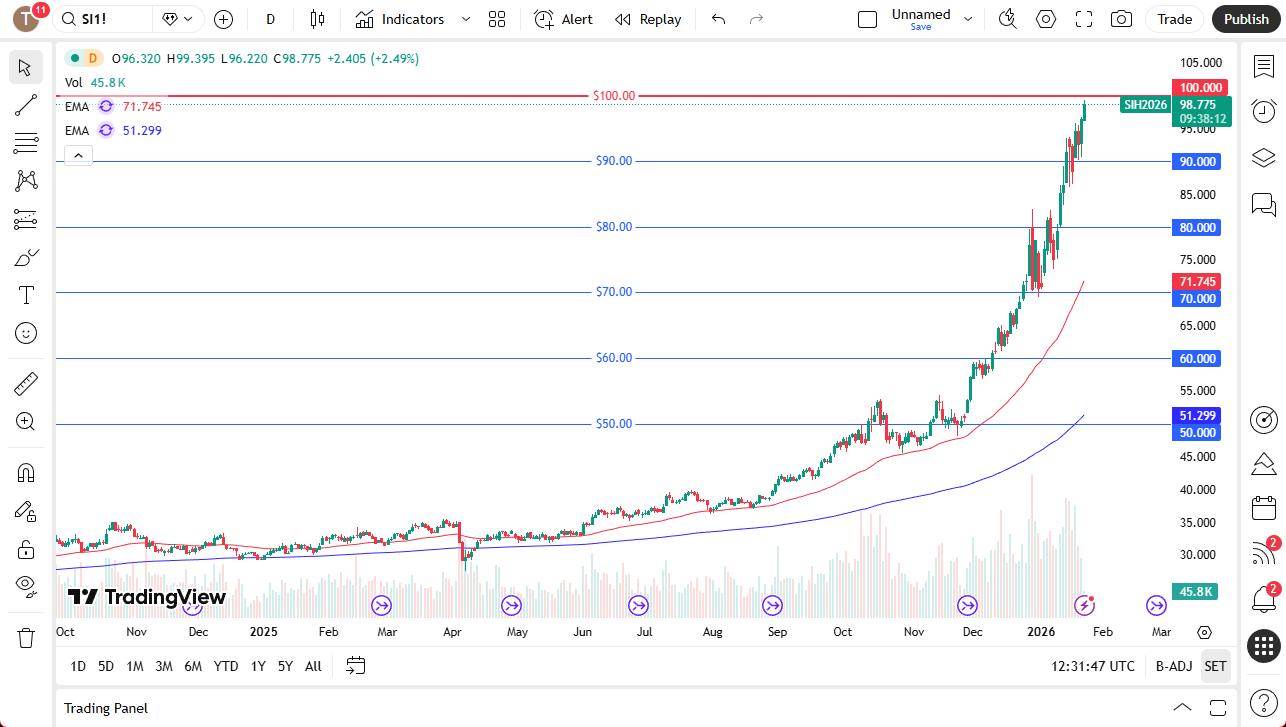This screenshot has width=1286, height=727.
Task: Open the emoji icons tool
Action: [x=26, y=333]
